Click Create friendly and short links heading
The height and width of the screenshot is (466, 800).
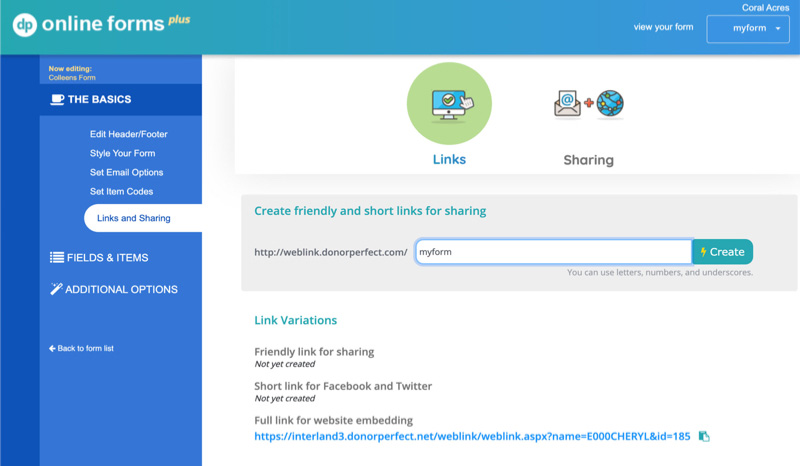(370, 211)
